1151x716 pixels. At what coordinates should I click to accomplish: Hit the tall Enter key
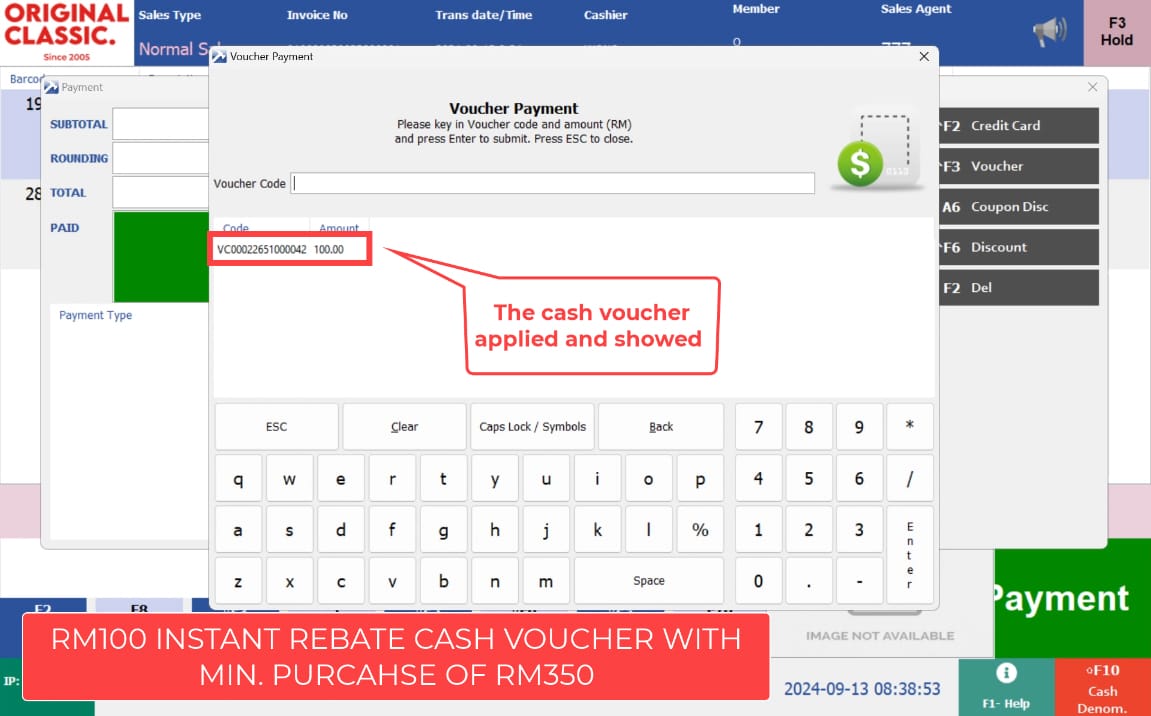[x=909, y=555]
